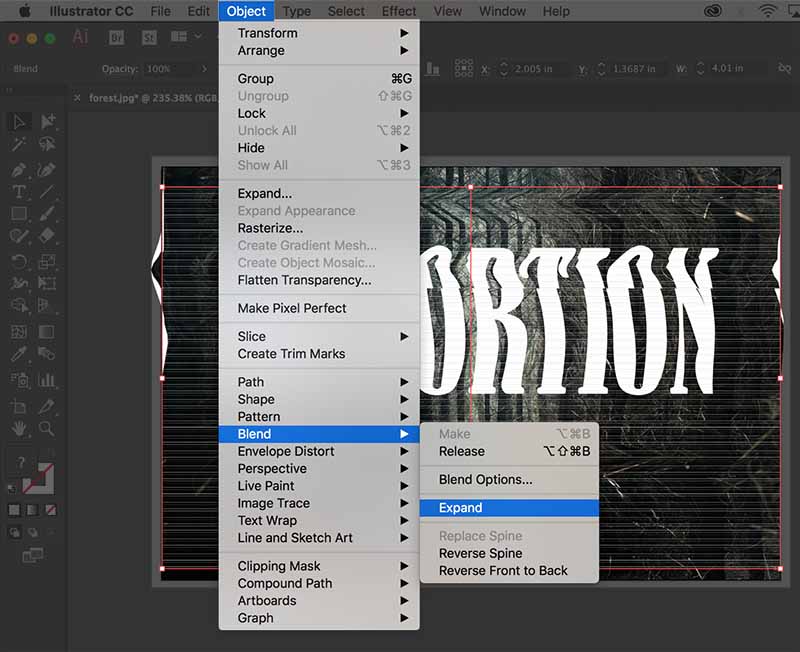Screen dimensions: 800x652
Task: Expand the Opacity slider chevron
Action: (x=205, y=68)
